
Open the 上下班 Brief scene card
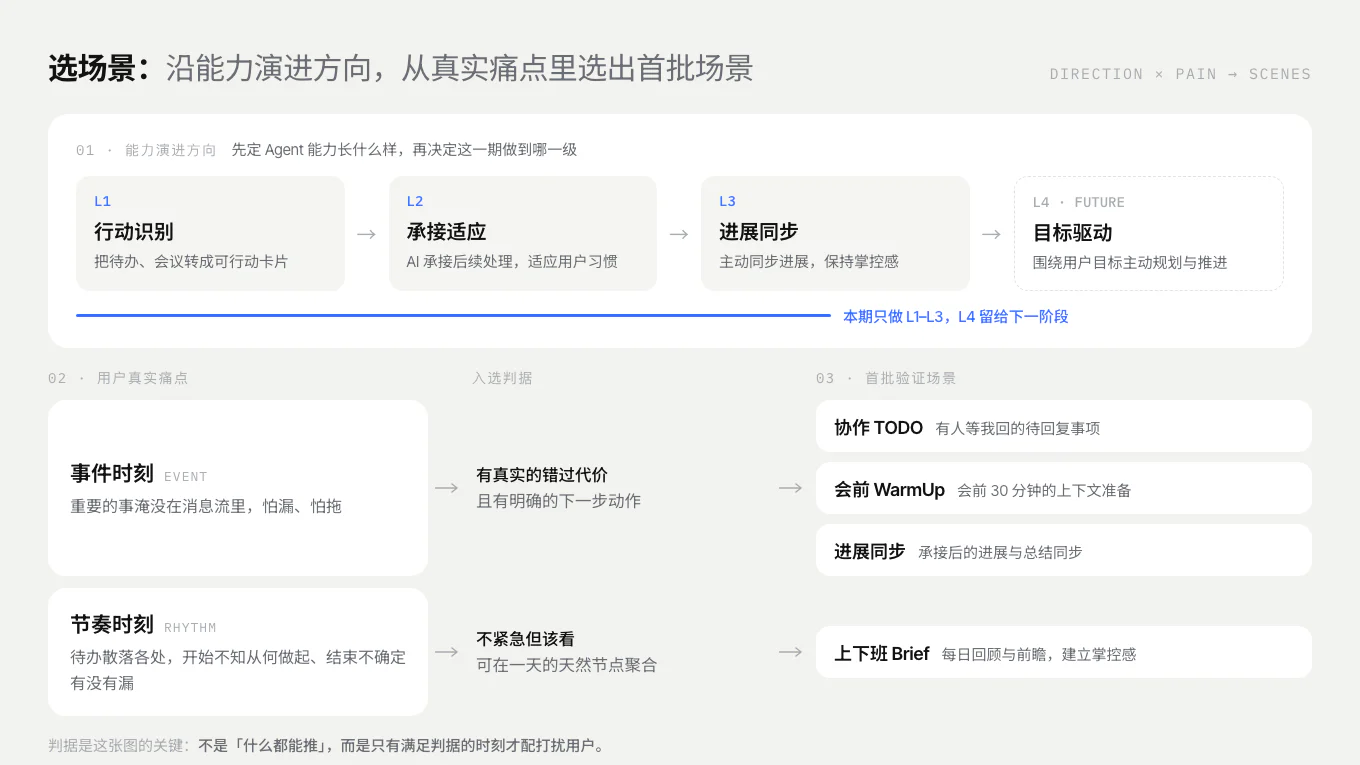pyautogui.click(x=1064, y=653)
